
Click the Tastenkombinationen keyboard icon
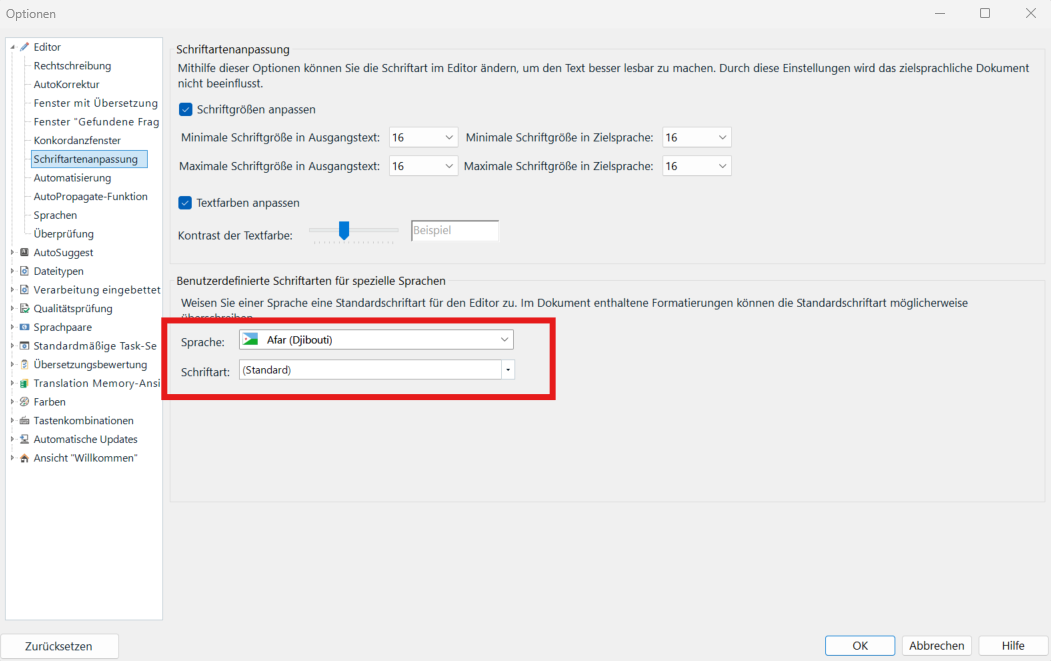coord(25,420)
